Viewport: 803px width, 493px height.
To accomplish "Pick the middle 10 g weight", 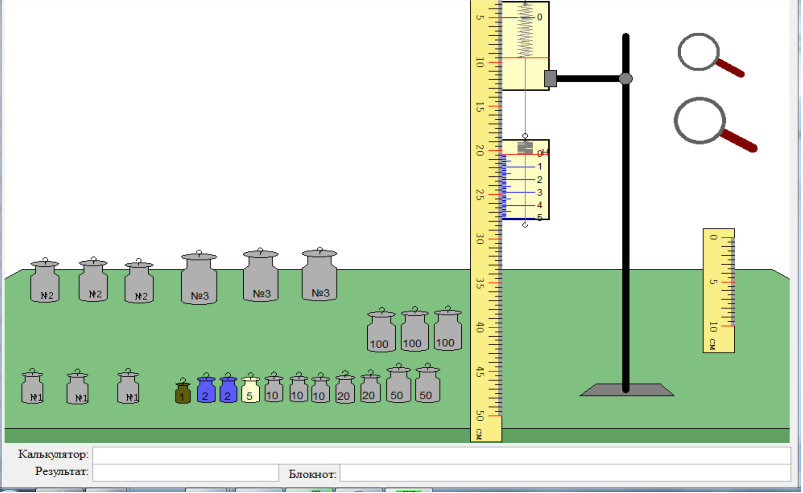I will pos(299,388).
